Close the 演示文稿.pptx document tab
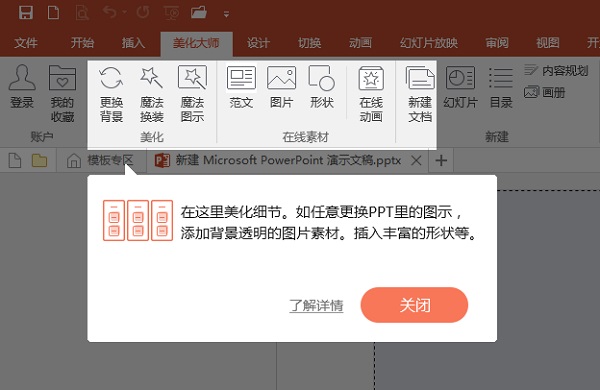The width and height of the screenshot is (600, 390). tap(416, 160)
